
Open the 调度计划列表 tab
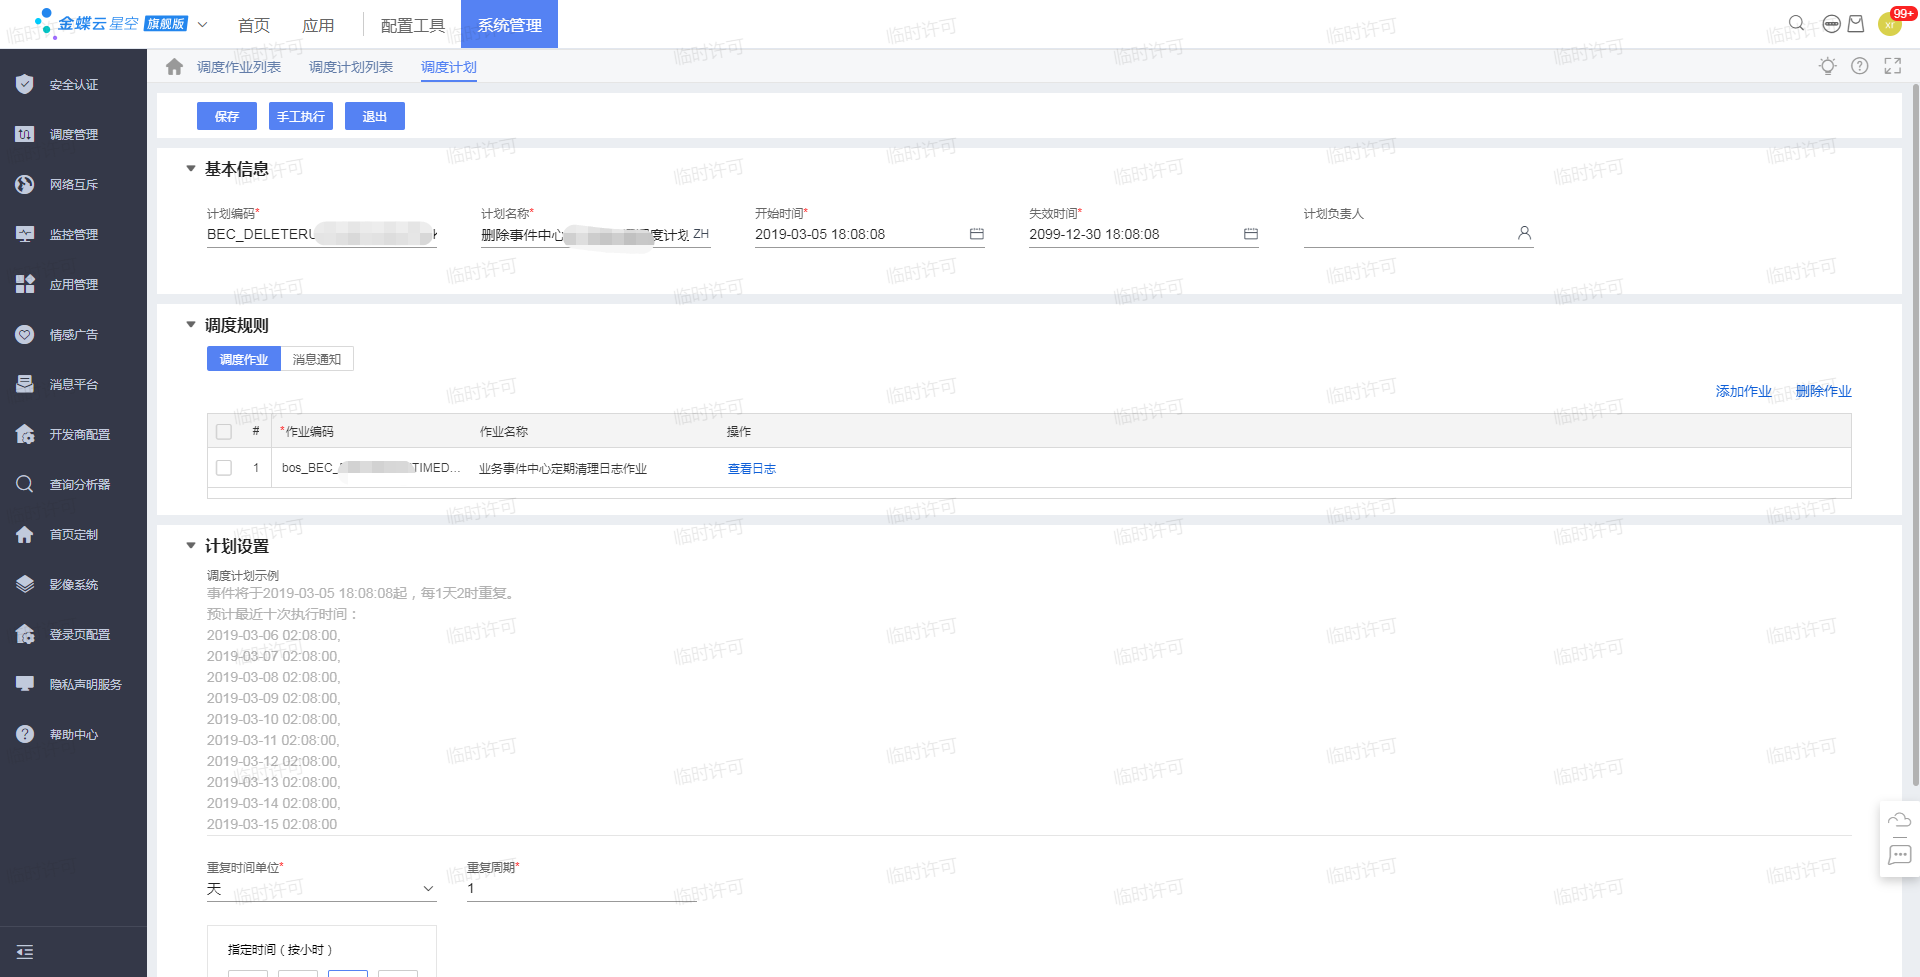coord(351,67)
